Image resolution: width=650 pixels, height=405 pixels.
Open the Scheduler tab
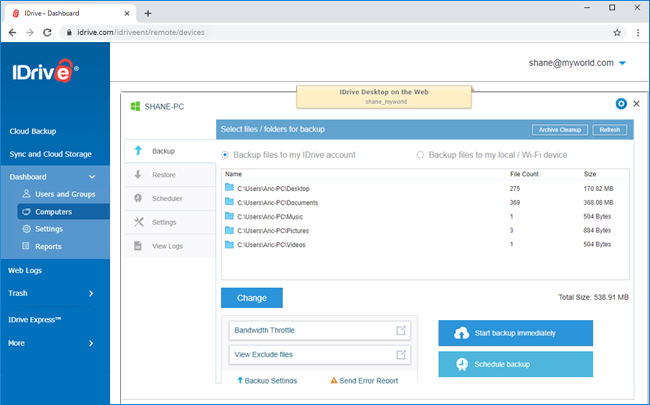point(170,198)
